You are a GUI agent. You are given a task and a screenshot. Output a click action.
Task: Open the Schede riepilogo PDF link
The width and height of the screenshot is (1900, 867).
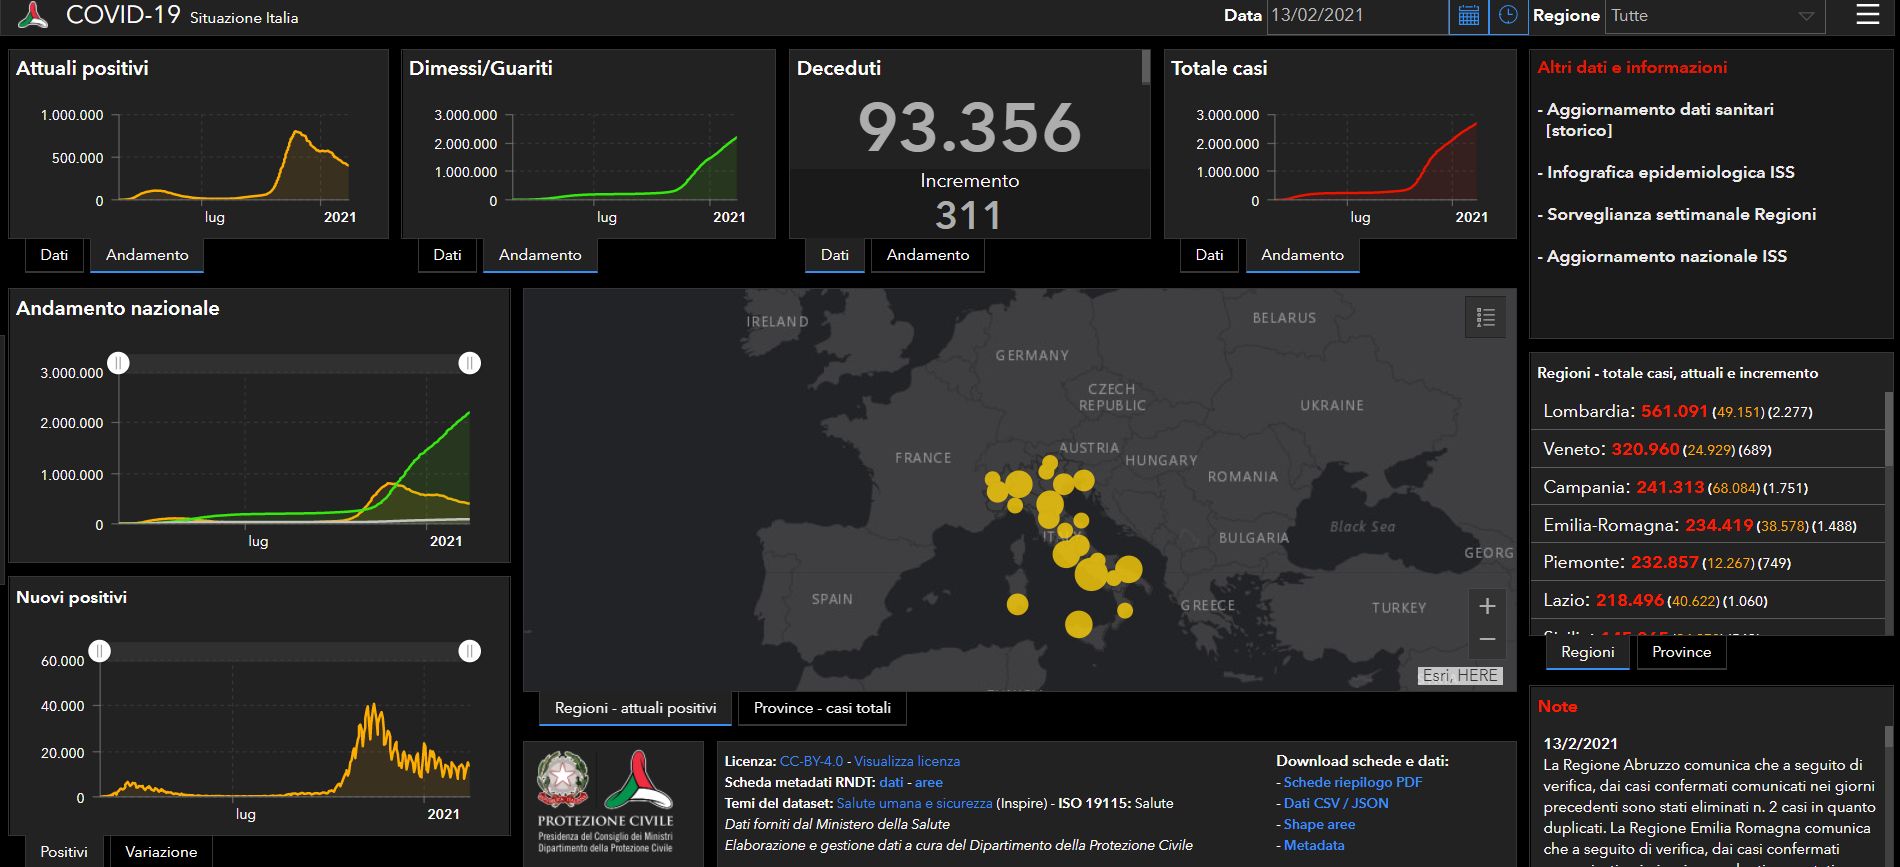1352,782
